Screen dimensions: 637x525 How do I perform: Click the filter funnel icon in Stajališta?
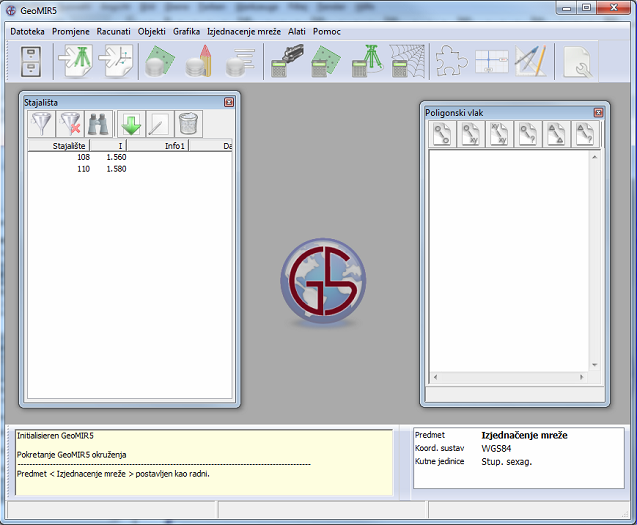[x=42, y=124]
